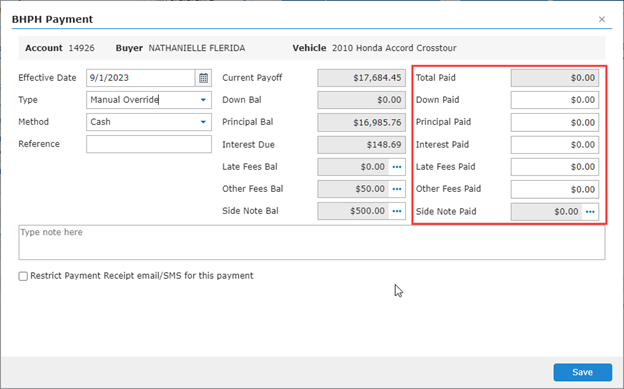Click vehicle text 2010 Honda Accord Crosstour
The image size is (624, 389).
[x=394, y=48]
